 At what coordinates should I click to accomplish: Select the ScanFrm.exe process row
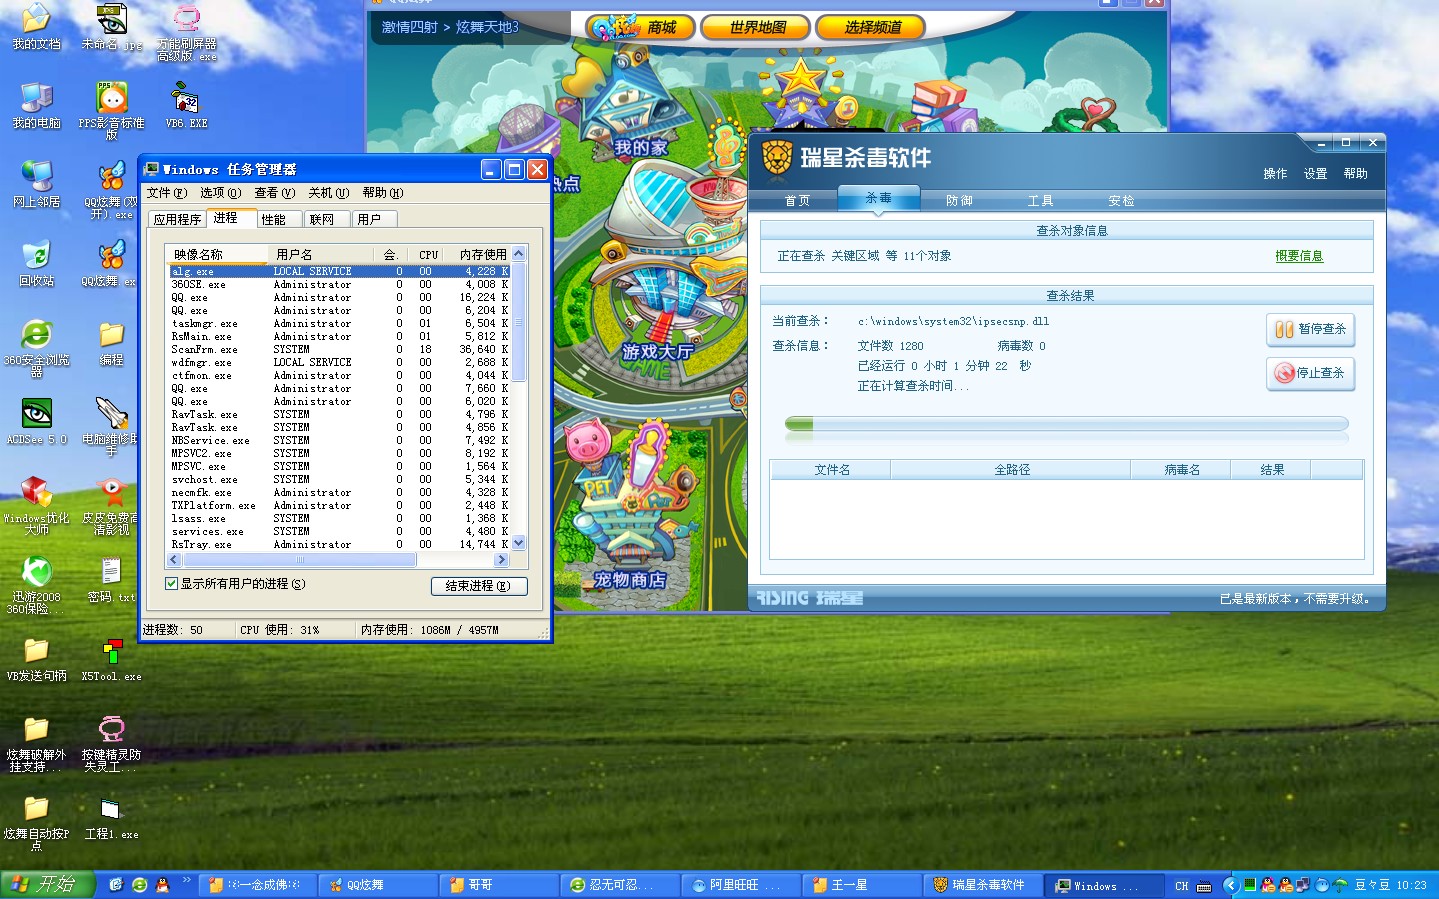[340, 349]
